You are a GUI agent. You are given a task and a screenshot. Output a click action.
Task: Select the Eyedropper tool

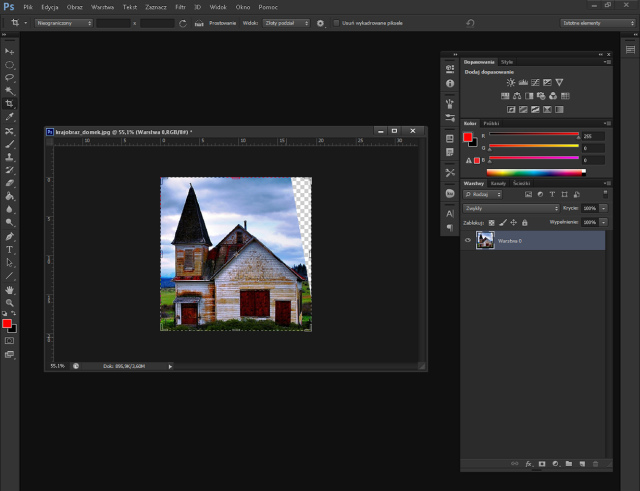(9, 117)
